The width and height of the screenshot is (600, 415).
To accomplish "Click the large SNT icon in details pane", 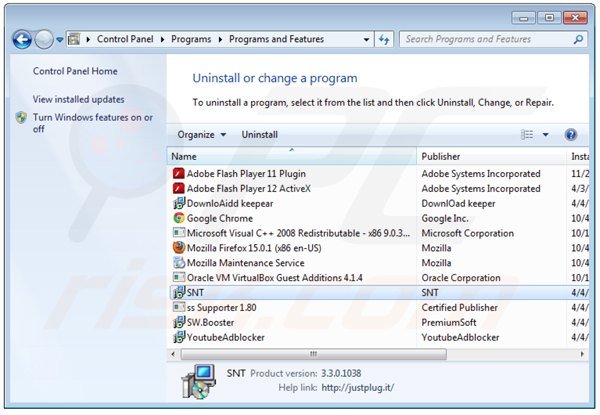I will click(198, 381).
